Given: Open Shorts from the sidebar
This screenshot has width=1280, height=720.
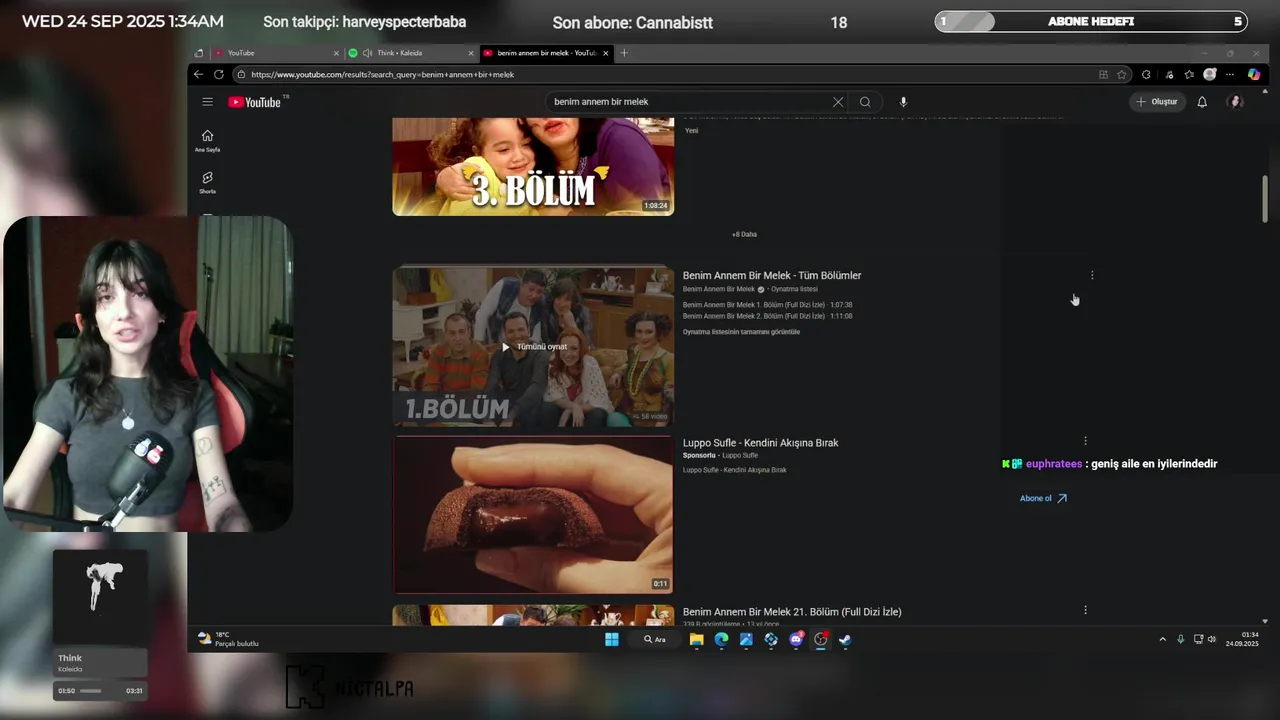Looking at the screenshot, I should point(207,182).
